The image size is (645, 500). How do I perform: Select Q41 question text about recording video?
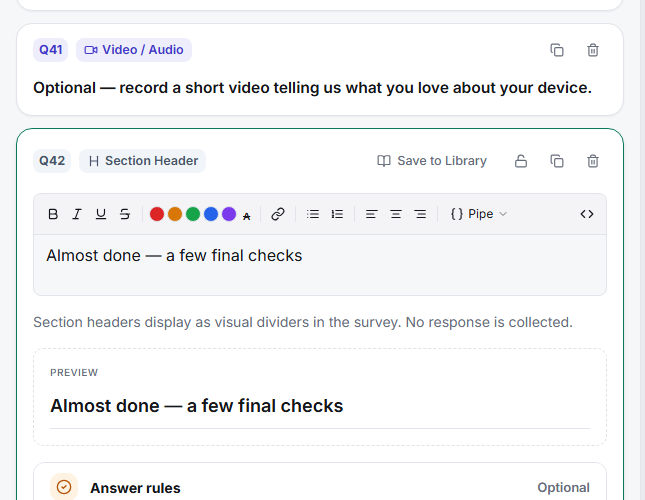coord(312,88)
